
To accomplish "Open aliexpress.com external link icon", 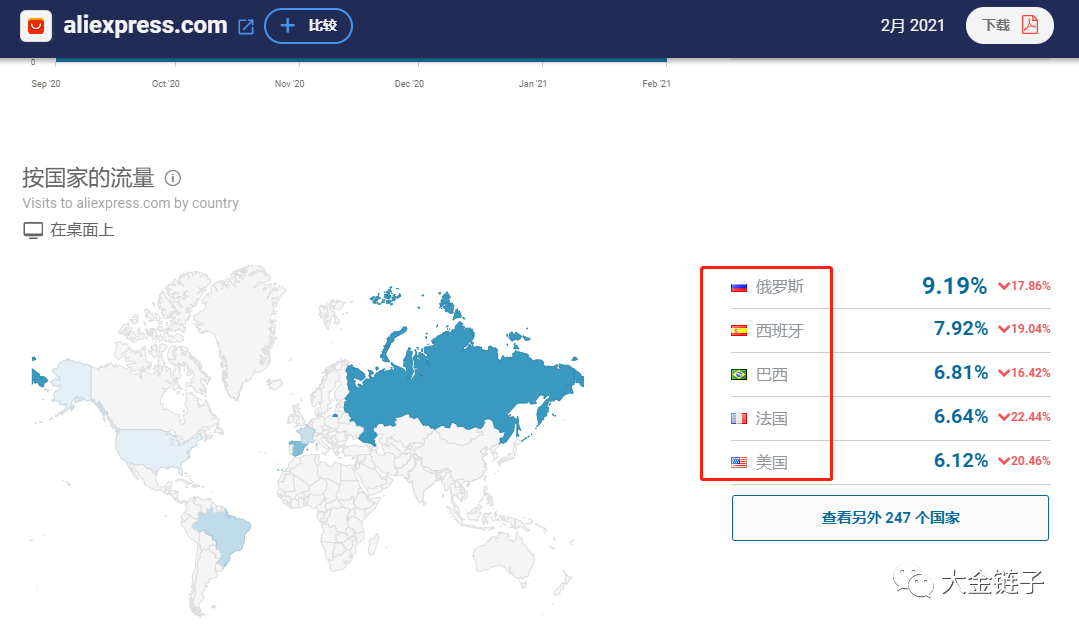I will 246,27.
